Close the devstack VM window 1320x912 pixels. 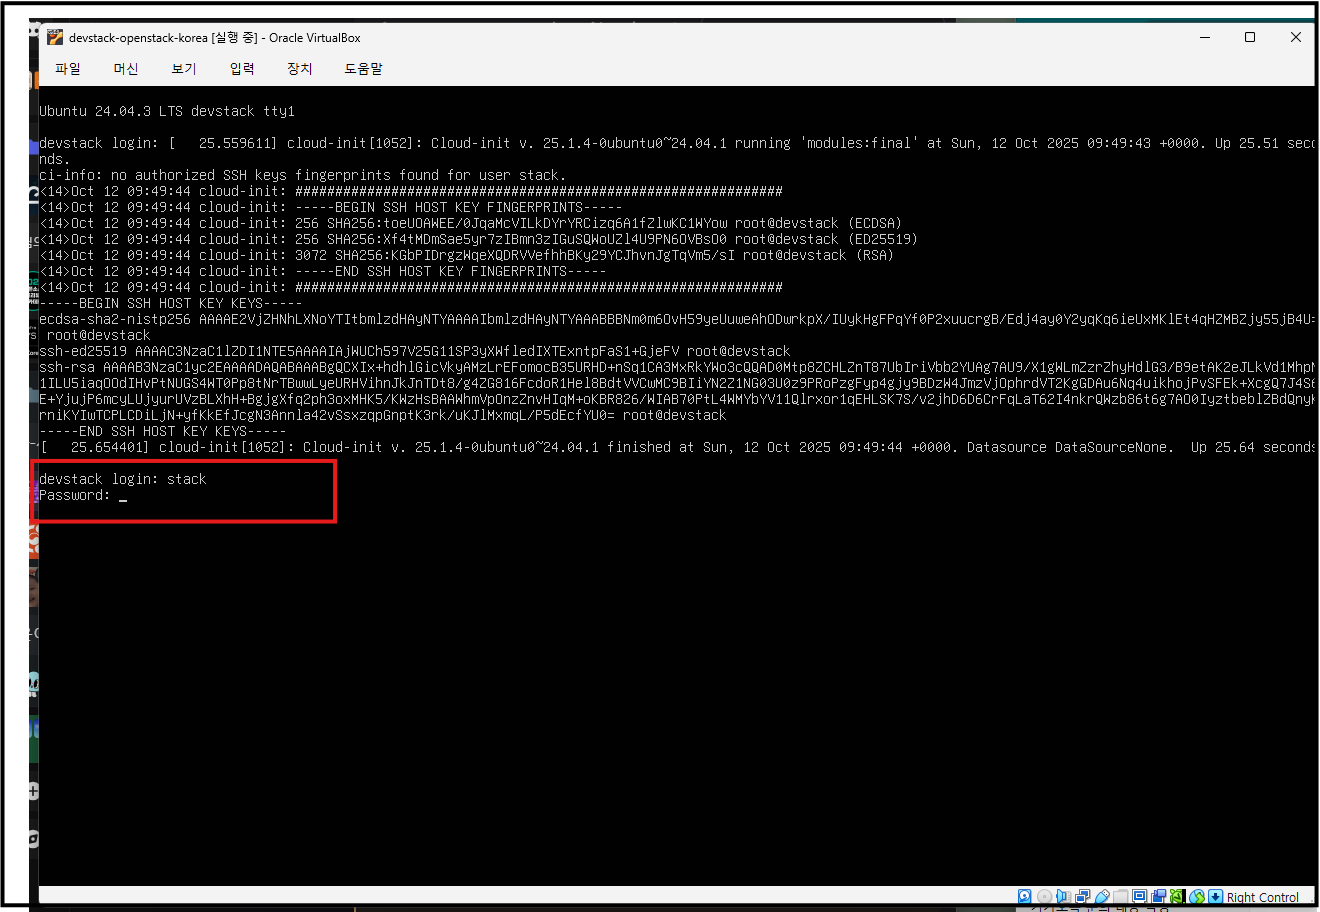1295,37
